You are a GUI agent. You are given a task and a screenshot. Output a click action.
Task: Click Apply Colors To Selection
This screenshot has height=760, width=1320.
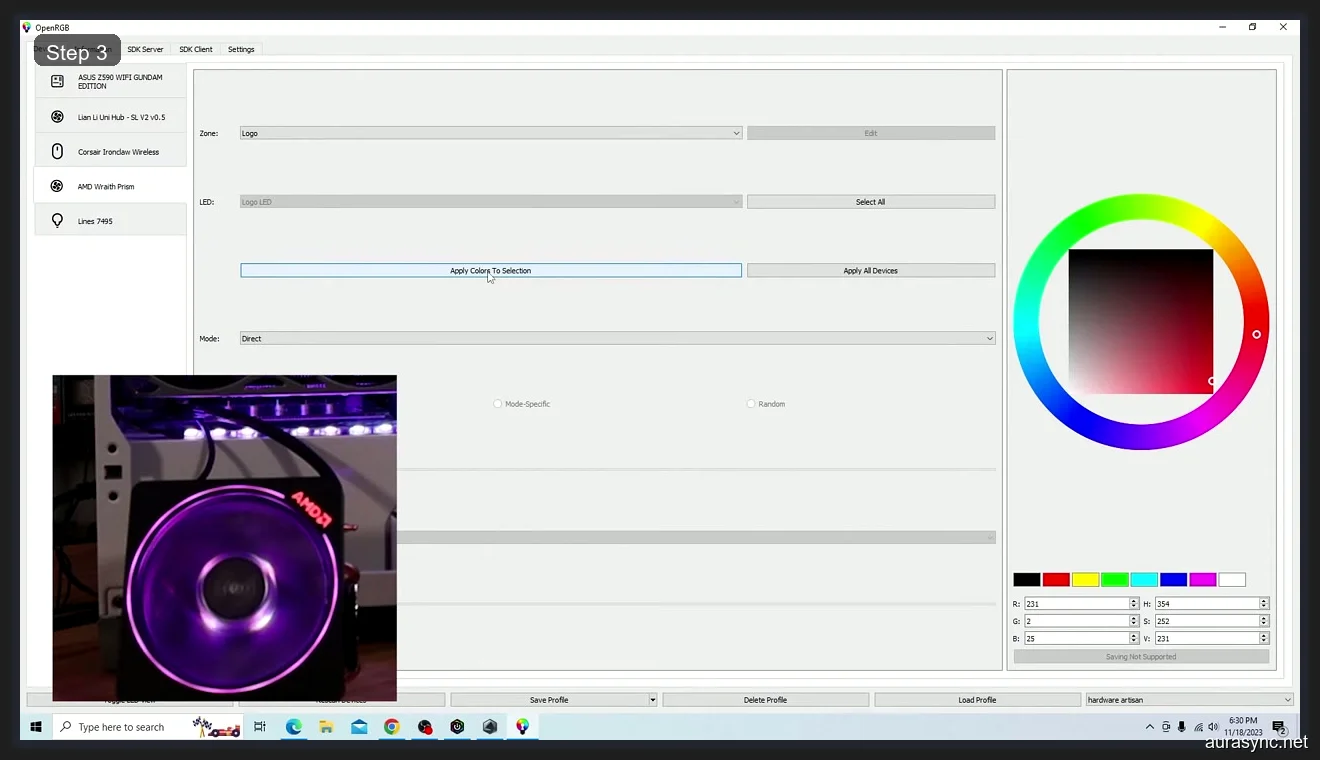coord(490,270)
